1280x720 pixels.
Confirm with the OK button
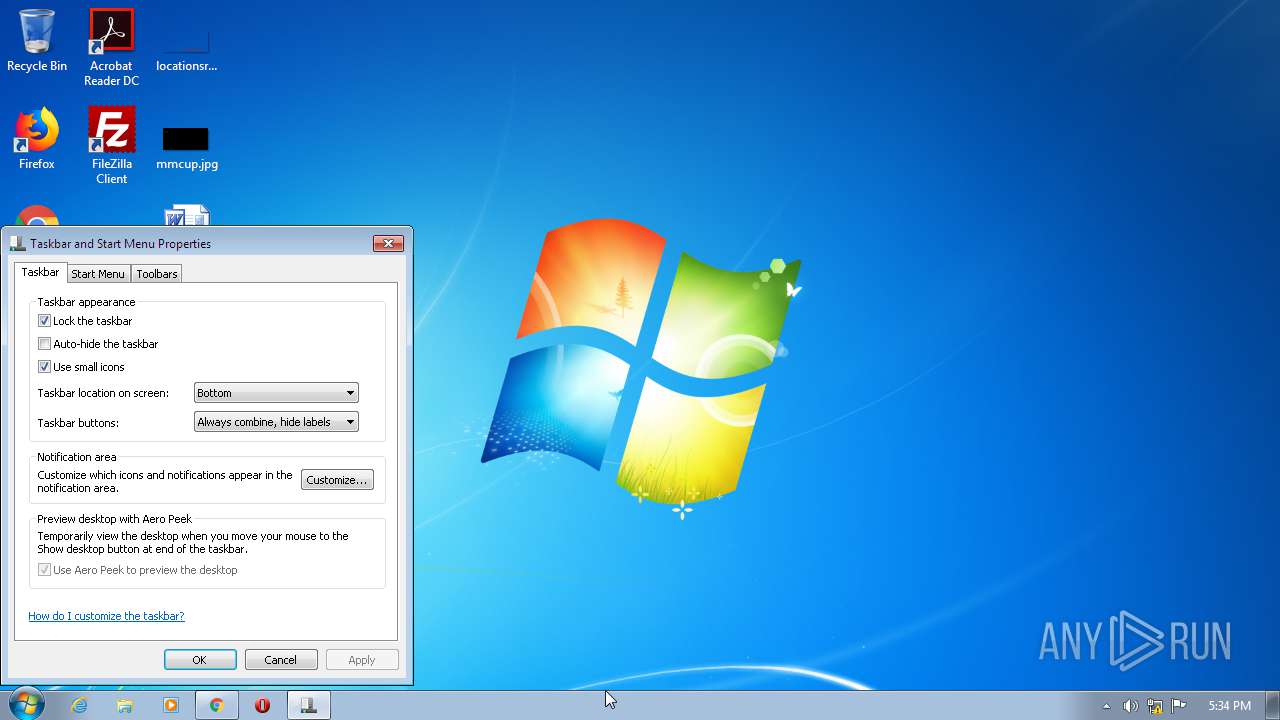200,660
